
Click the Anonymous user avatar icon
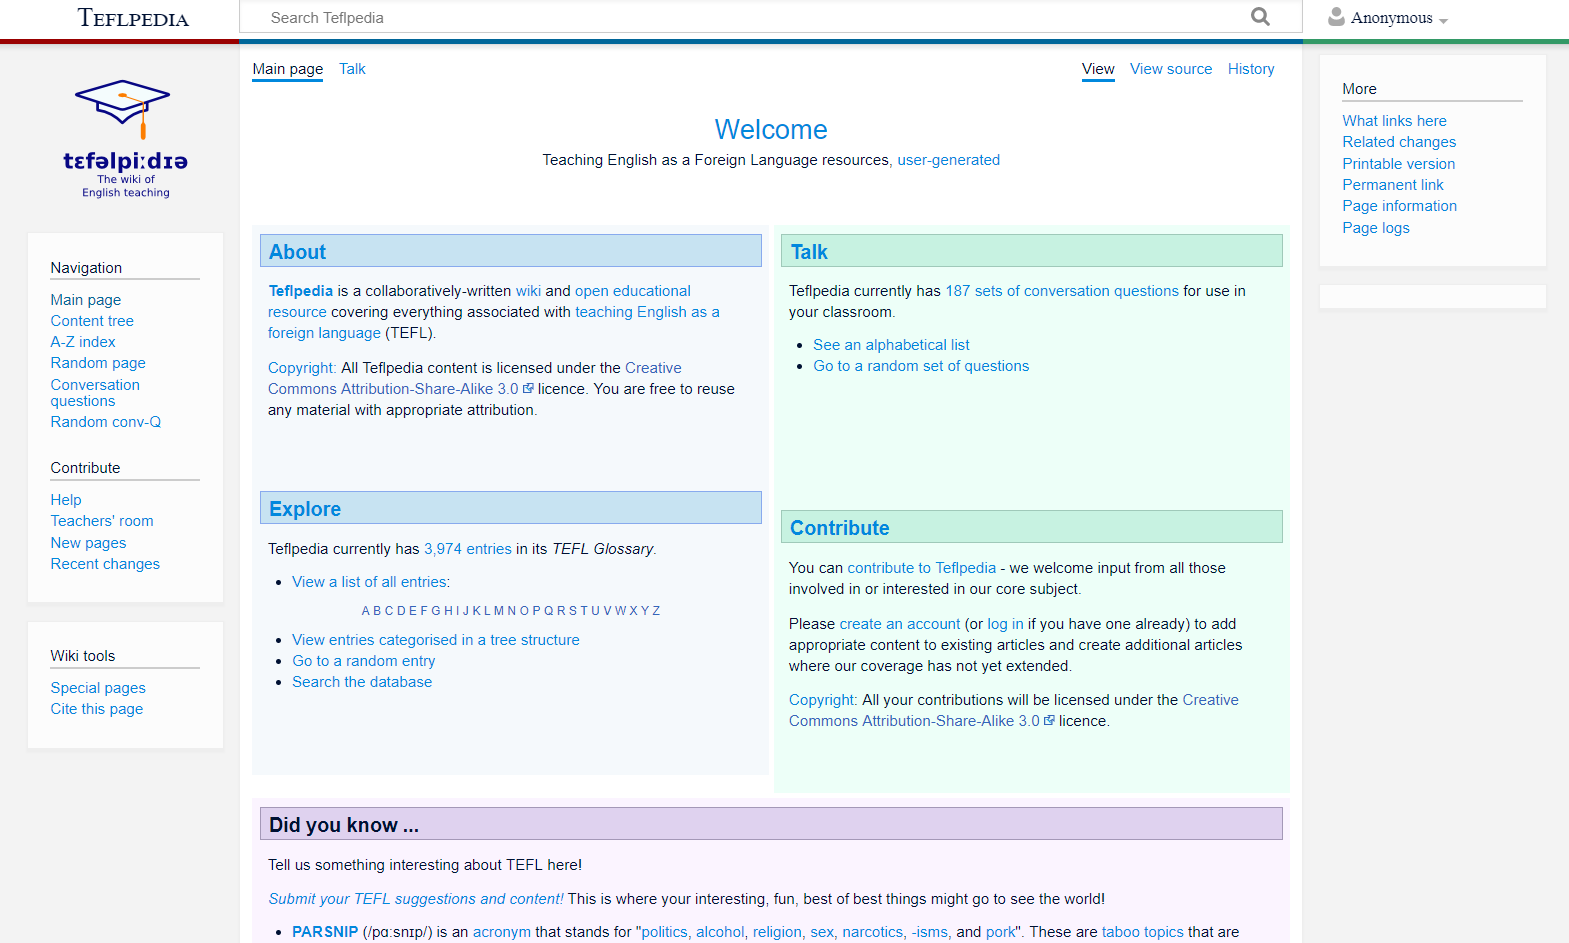[x=1336, y=17]
